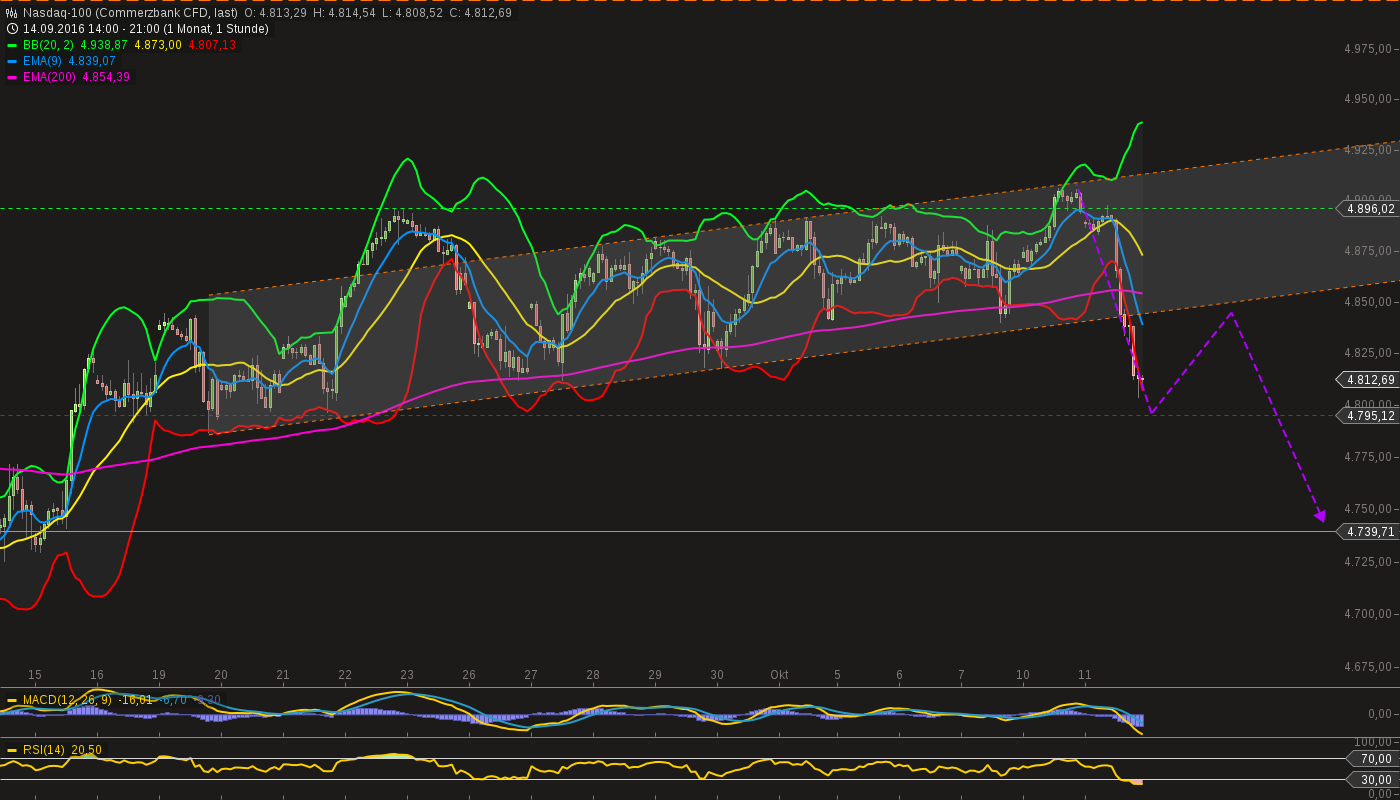Click the current price tag 4.812,69
This screenshot has width=1400, height=800.
1367,380
